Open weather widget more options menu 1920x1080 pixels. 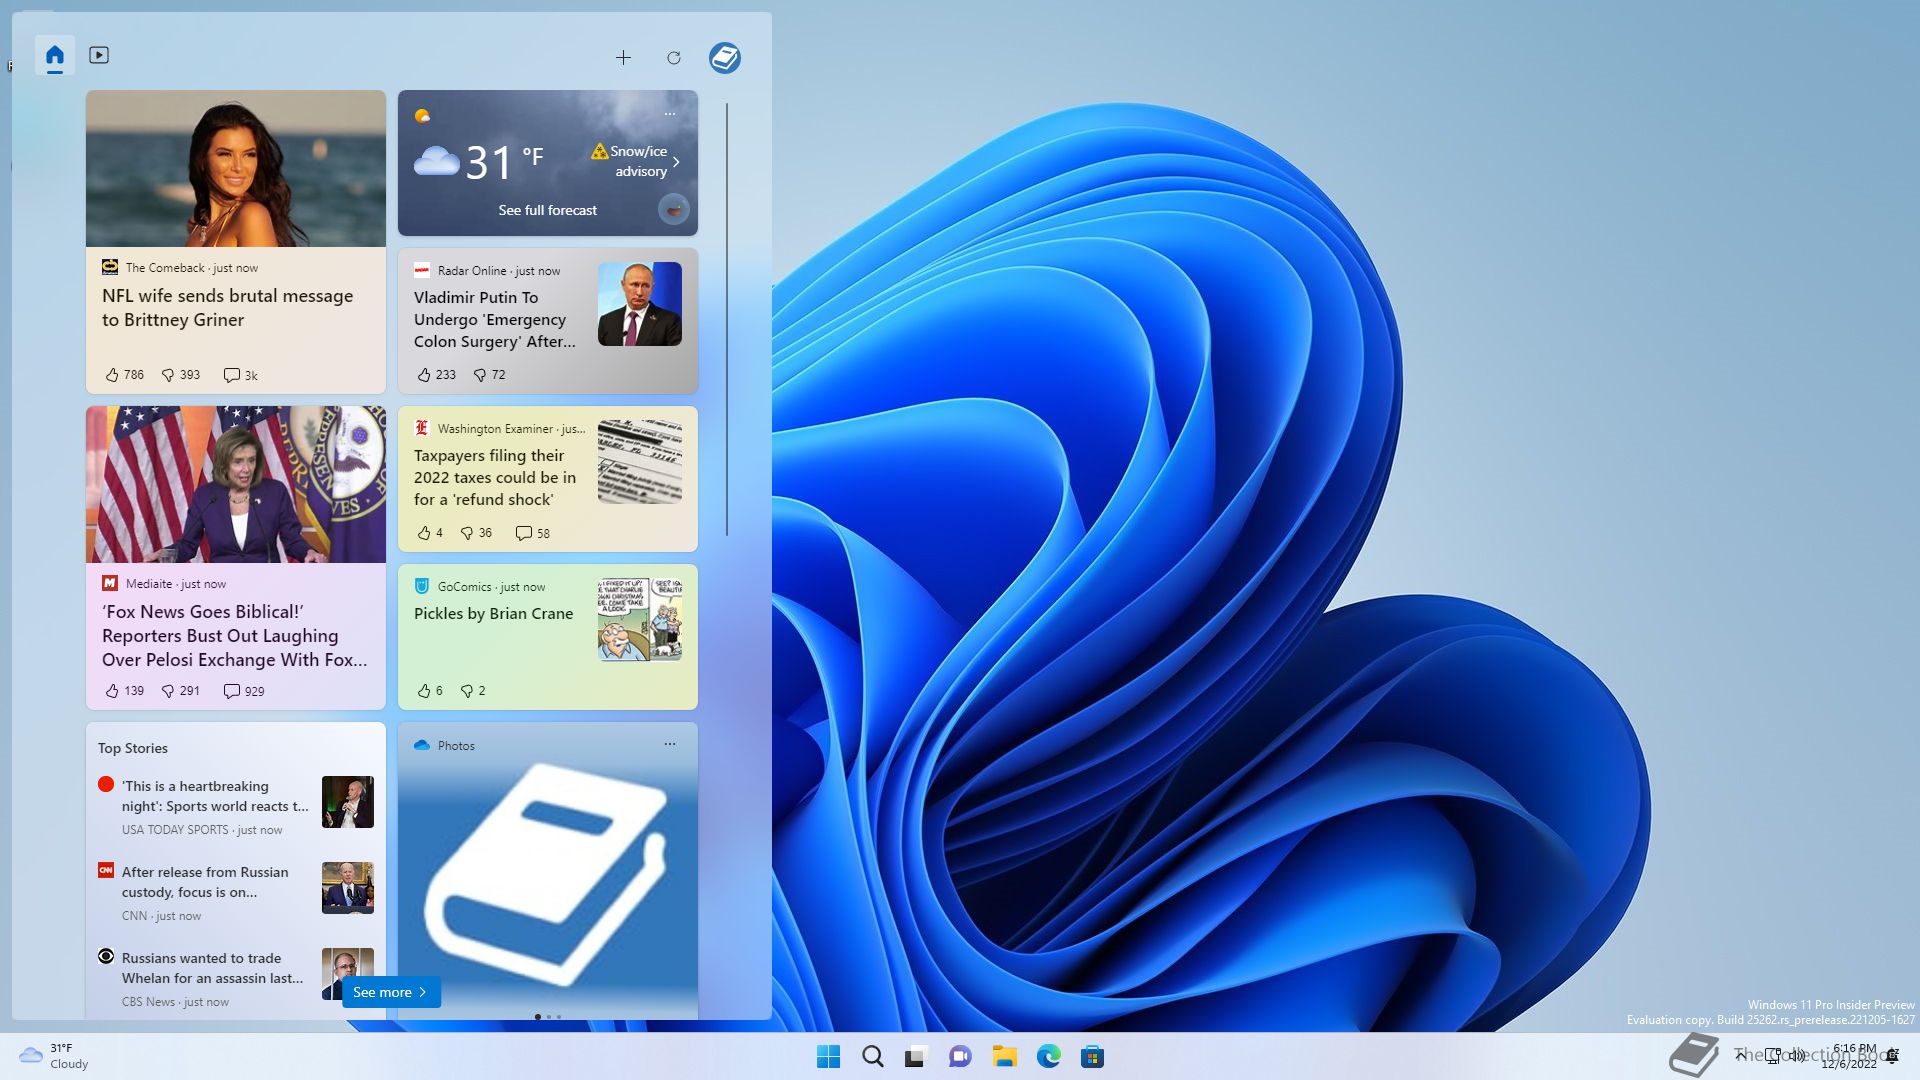click(670, 114)
